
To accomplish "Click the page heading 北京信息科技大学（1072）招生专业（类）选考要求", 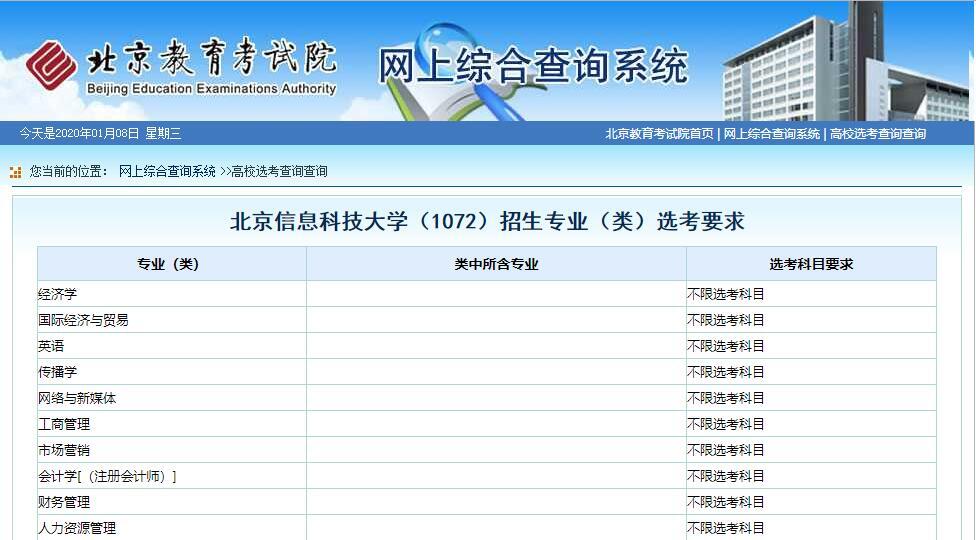I will (x=487, y=221).
